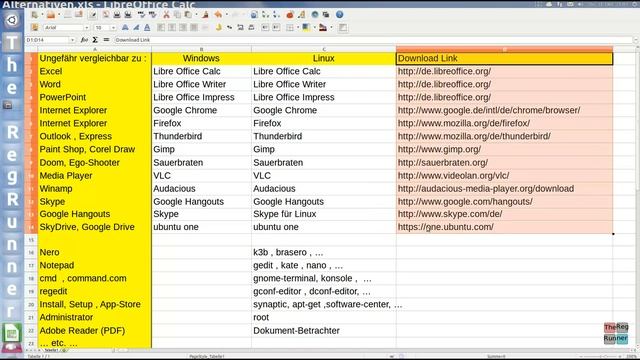
Task: Merge and center cells icon
Action: coord(205,27)
